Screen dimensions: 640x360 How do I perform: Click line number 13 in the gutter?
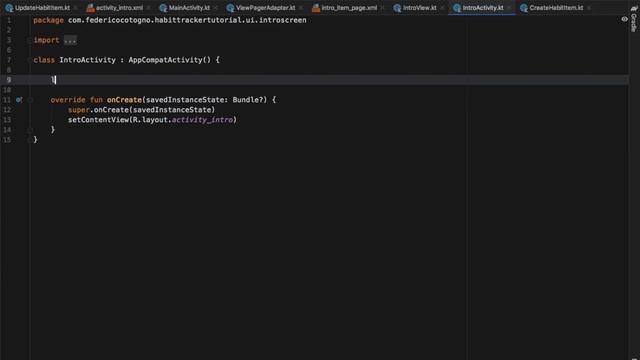point(7,120)
